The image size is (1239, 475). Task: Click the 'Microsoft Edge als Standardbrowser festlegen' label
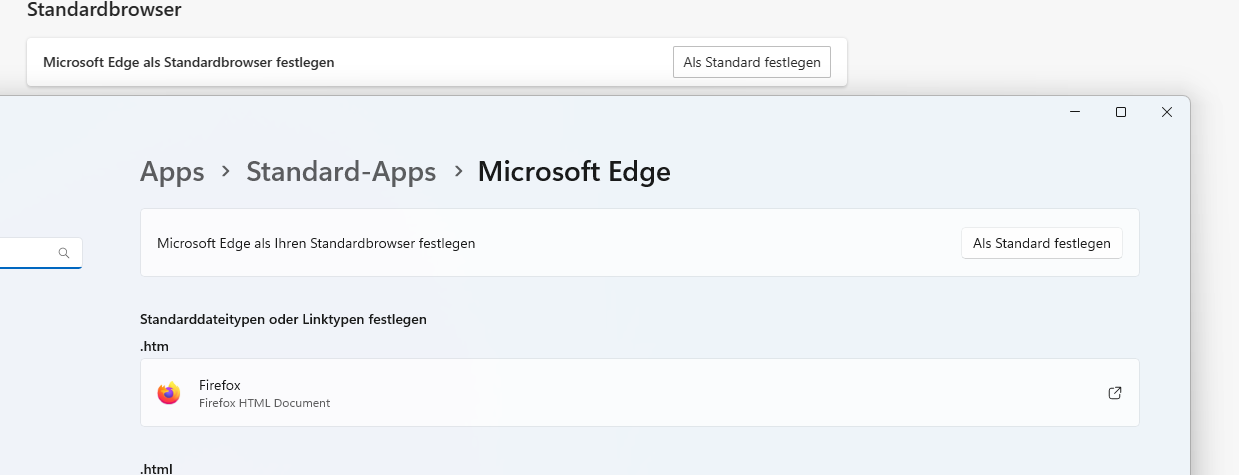[x=188, y=62]
